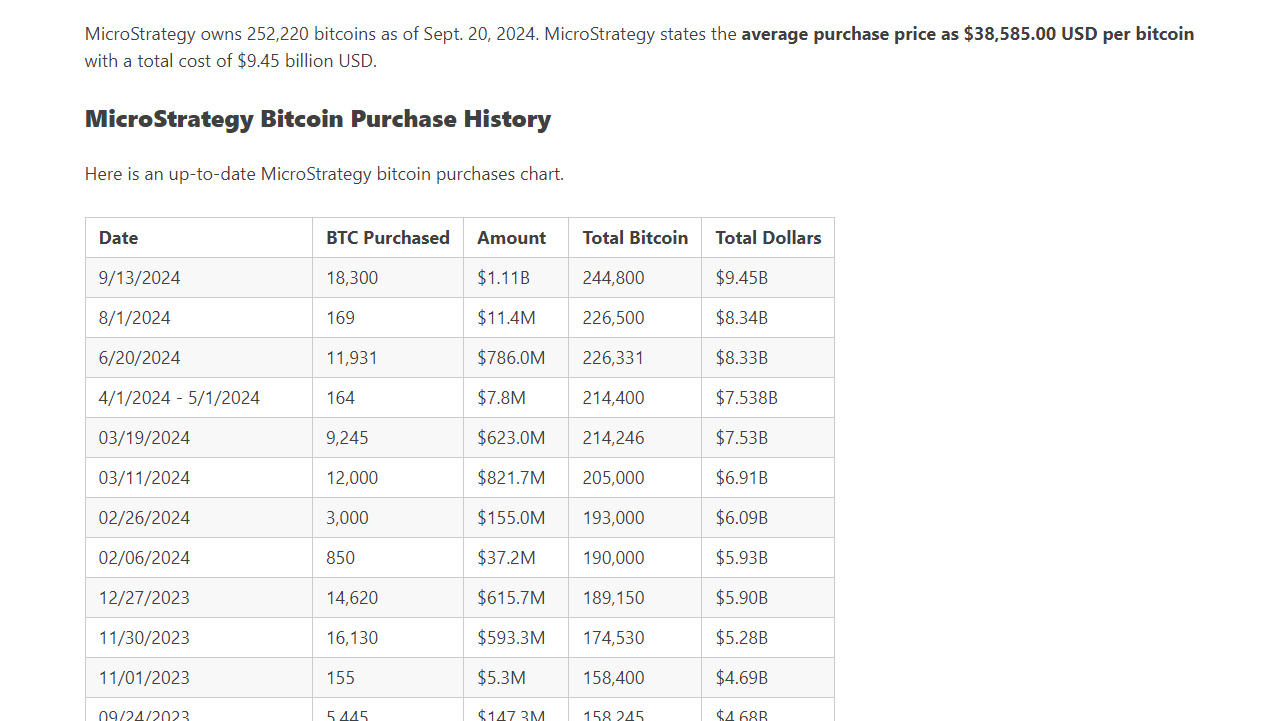This screenshot has height=721, width=1279.
Task: Click the Date column header
Action: pos(199,238)
